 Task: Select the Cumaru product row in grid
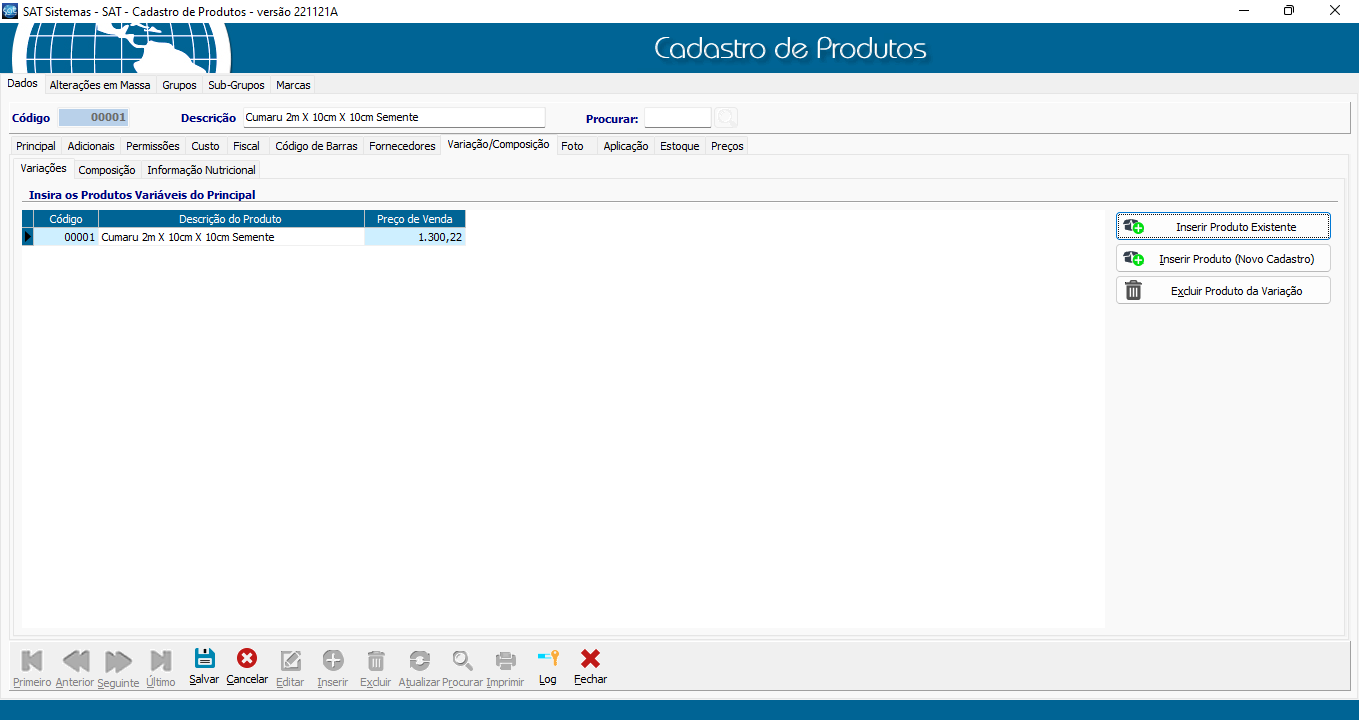230,238
